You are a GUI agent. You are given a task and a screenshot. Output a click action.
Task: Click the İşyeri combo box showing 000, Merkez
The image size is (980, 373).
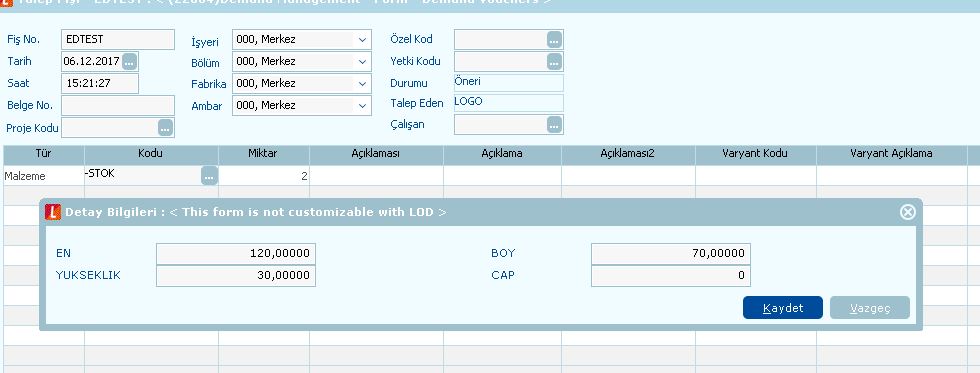coord(302,39)
